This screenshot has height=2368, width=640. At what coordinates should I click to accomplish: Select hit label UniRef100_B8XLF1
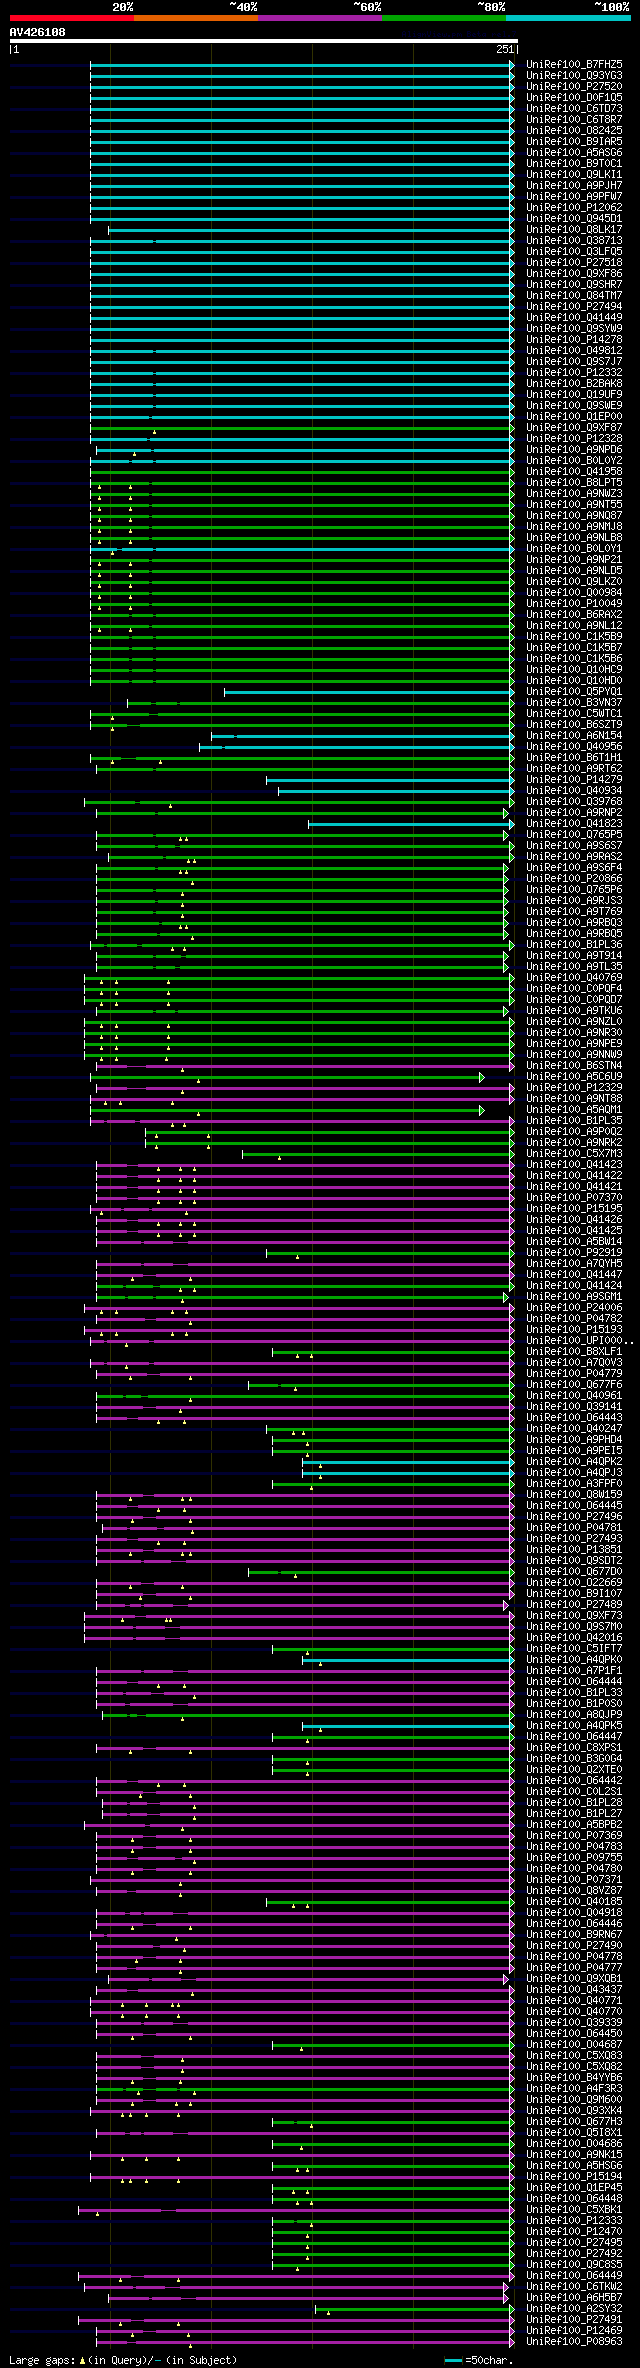[574, 1351]
